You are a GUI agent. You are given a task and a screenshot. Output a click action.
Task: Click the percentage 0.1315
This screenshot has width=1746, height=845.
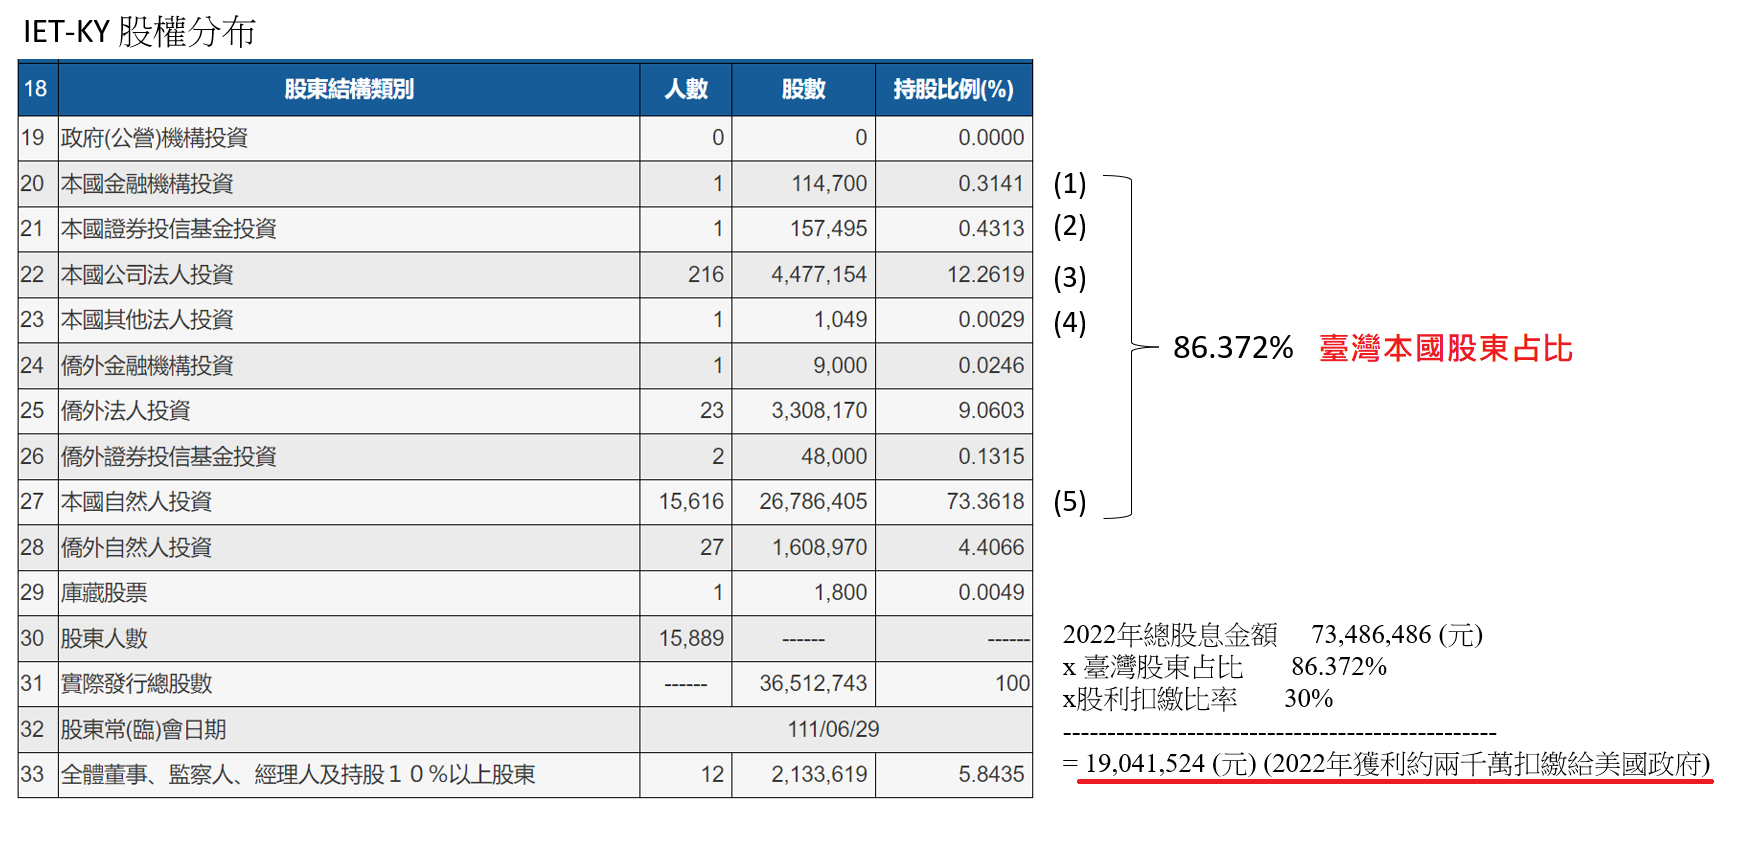coord(991,457)
